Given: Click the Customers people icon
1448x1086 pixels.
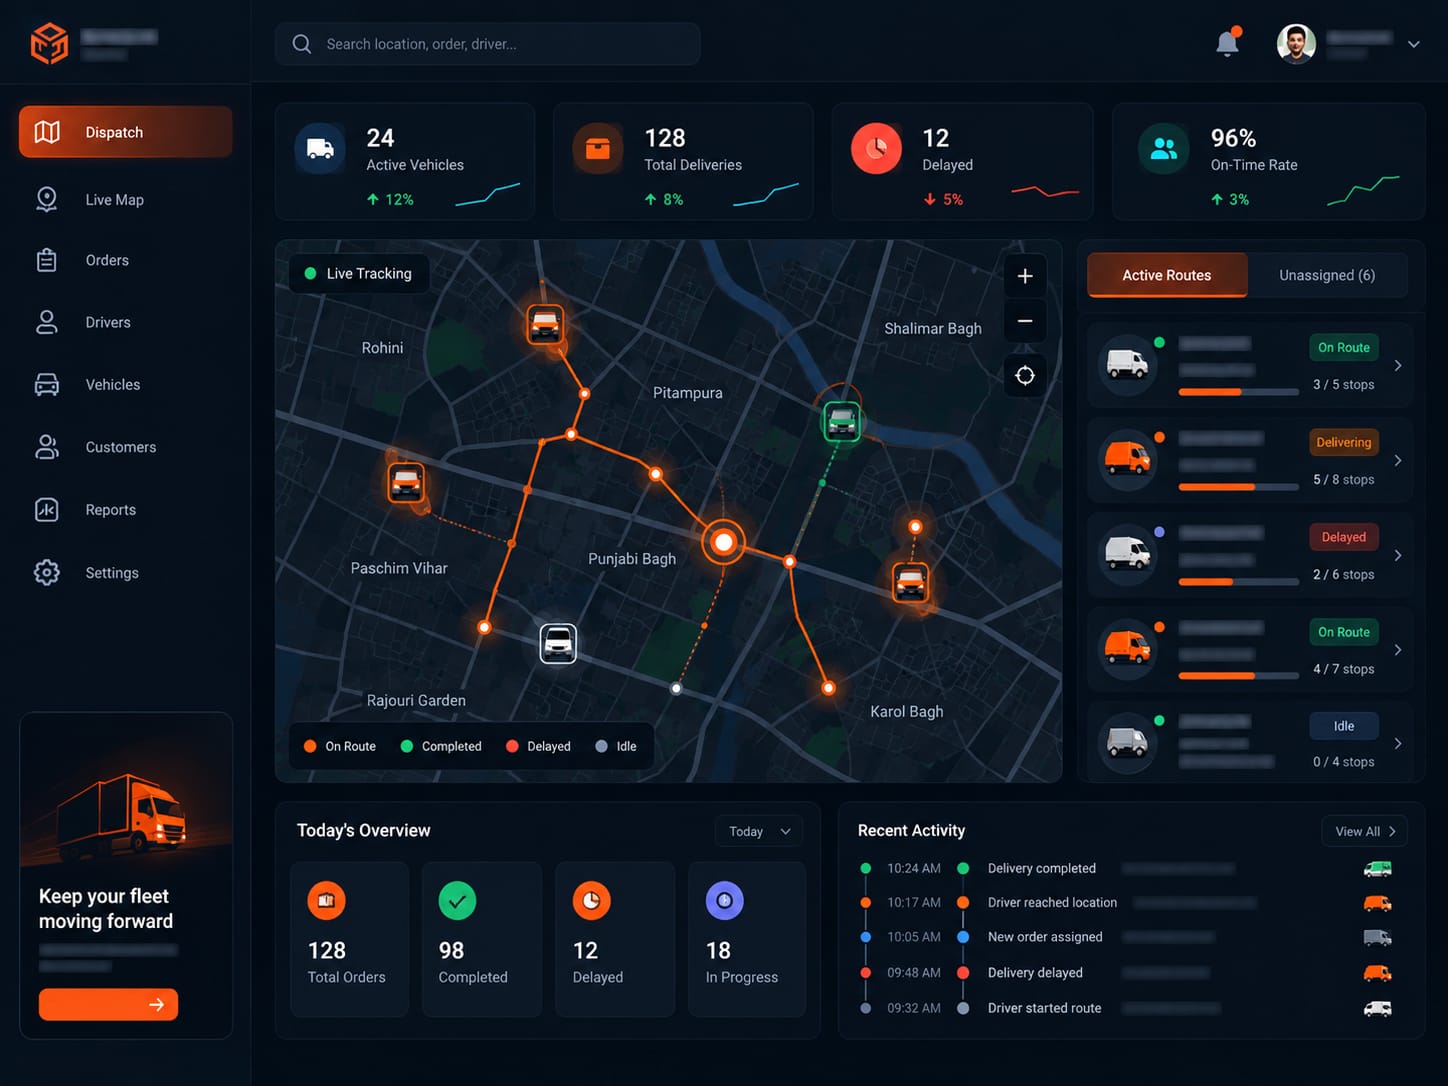Looking at the screenshot, I should click(47, 447).
